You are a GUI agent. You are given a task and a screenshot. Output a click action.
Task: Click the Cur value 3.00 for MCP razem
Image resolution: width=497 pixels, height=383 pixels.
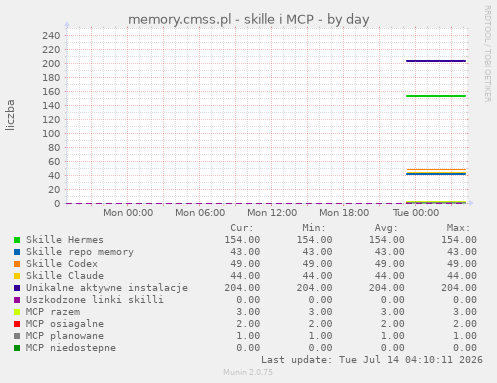click(x=248, y=312)
